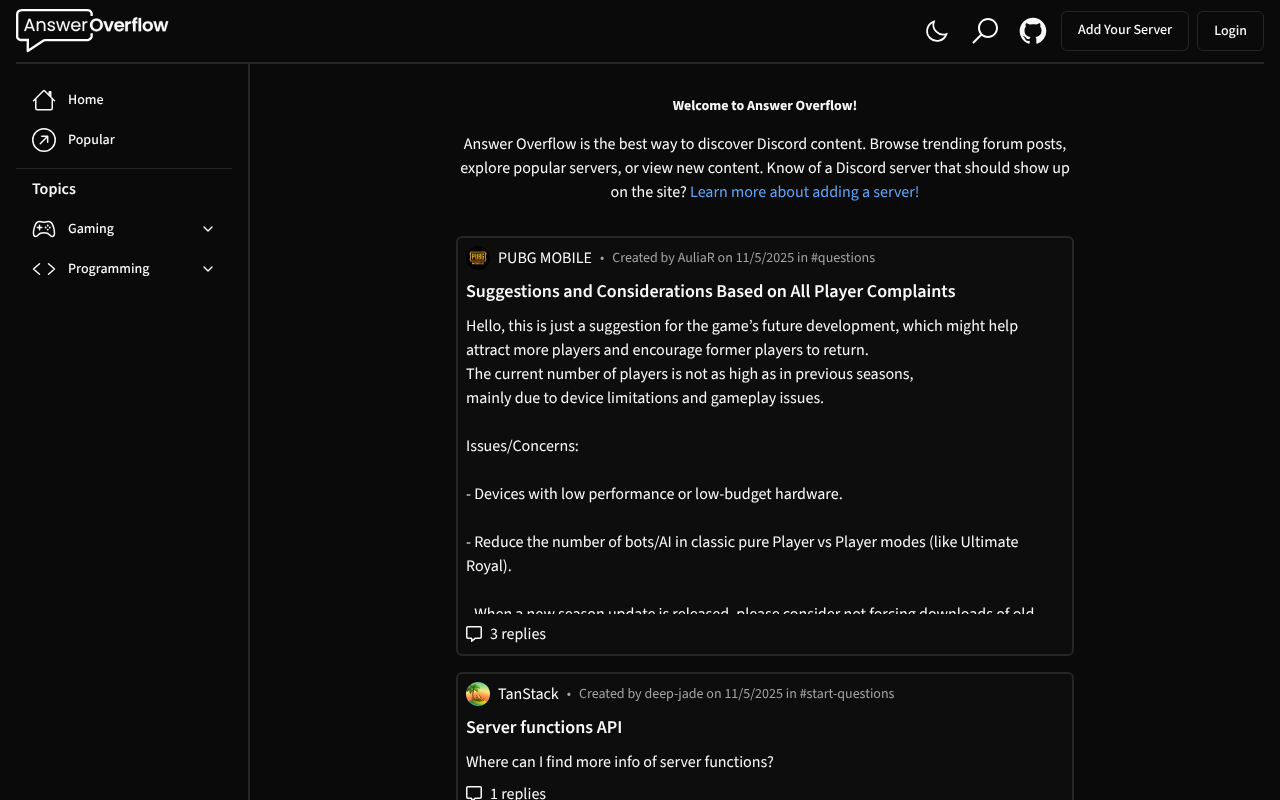Open the Server functions API post title

coord(544,727)
